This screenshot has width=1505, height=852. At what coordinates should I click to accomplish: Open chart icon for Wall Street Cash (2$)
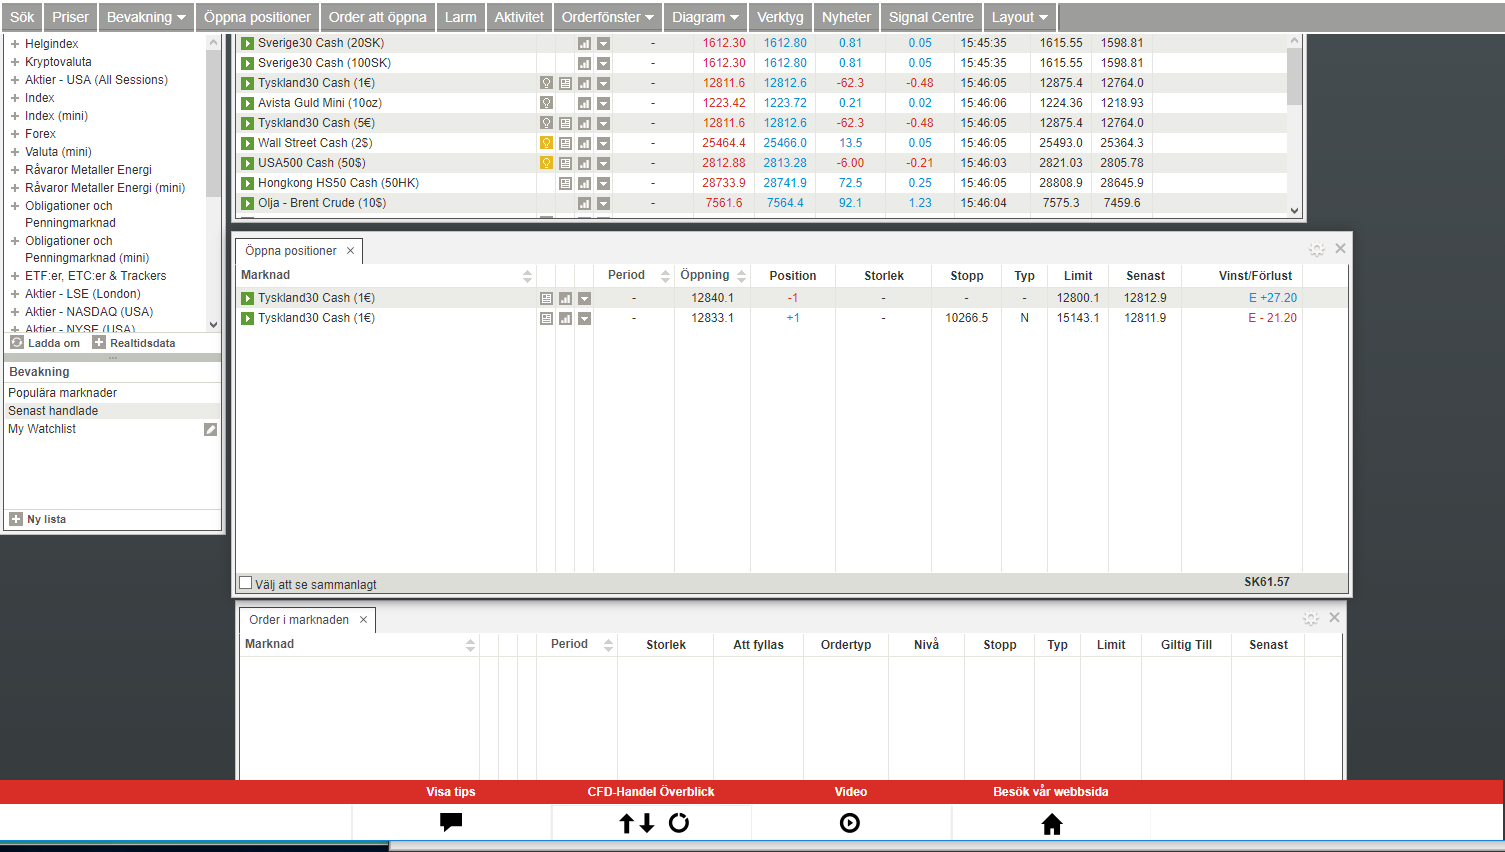click(584, 143)
